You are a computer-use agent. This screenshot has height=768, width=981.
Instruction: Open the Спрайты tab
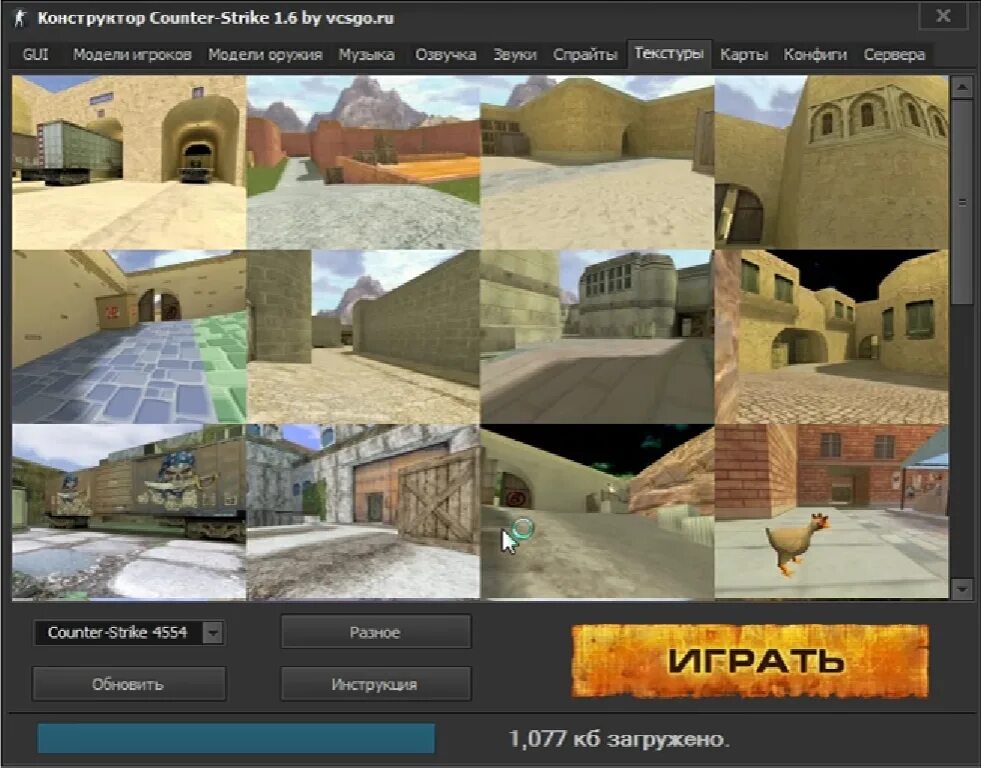tap(585, 54)
